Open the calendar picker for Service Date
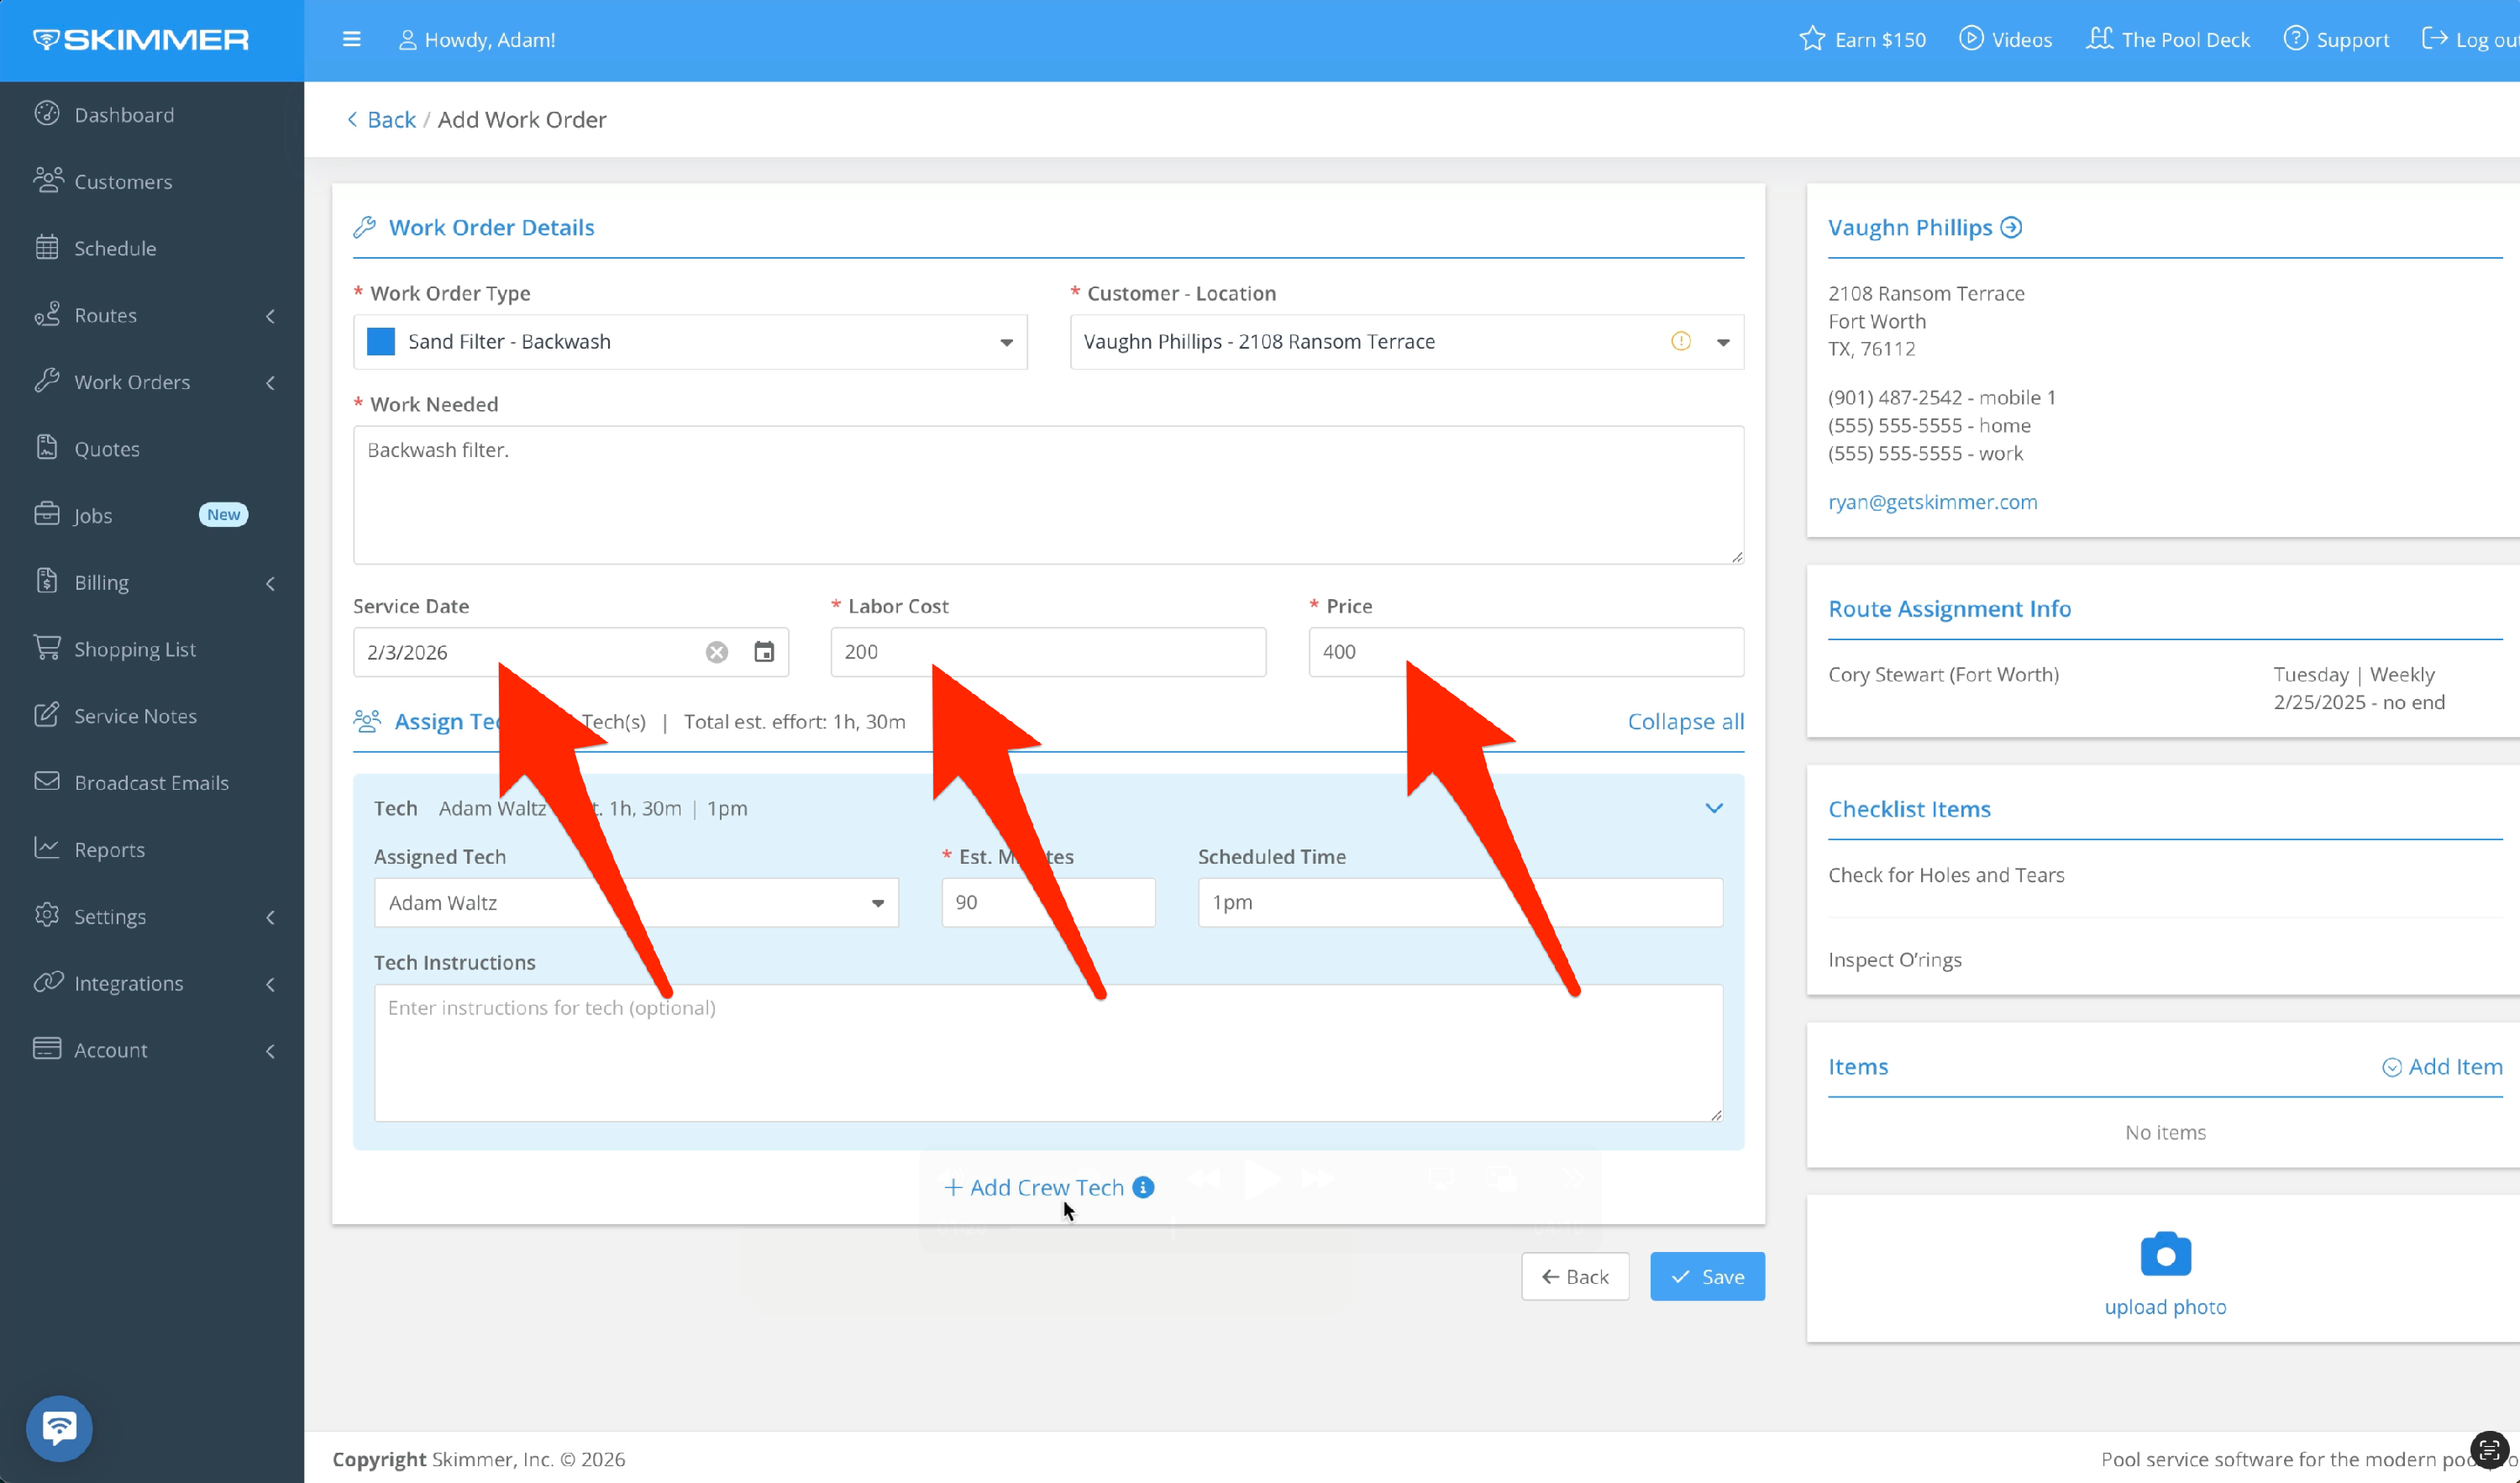Screen dimensions: 2520x1483 click(x=764, y=652)
